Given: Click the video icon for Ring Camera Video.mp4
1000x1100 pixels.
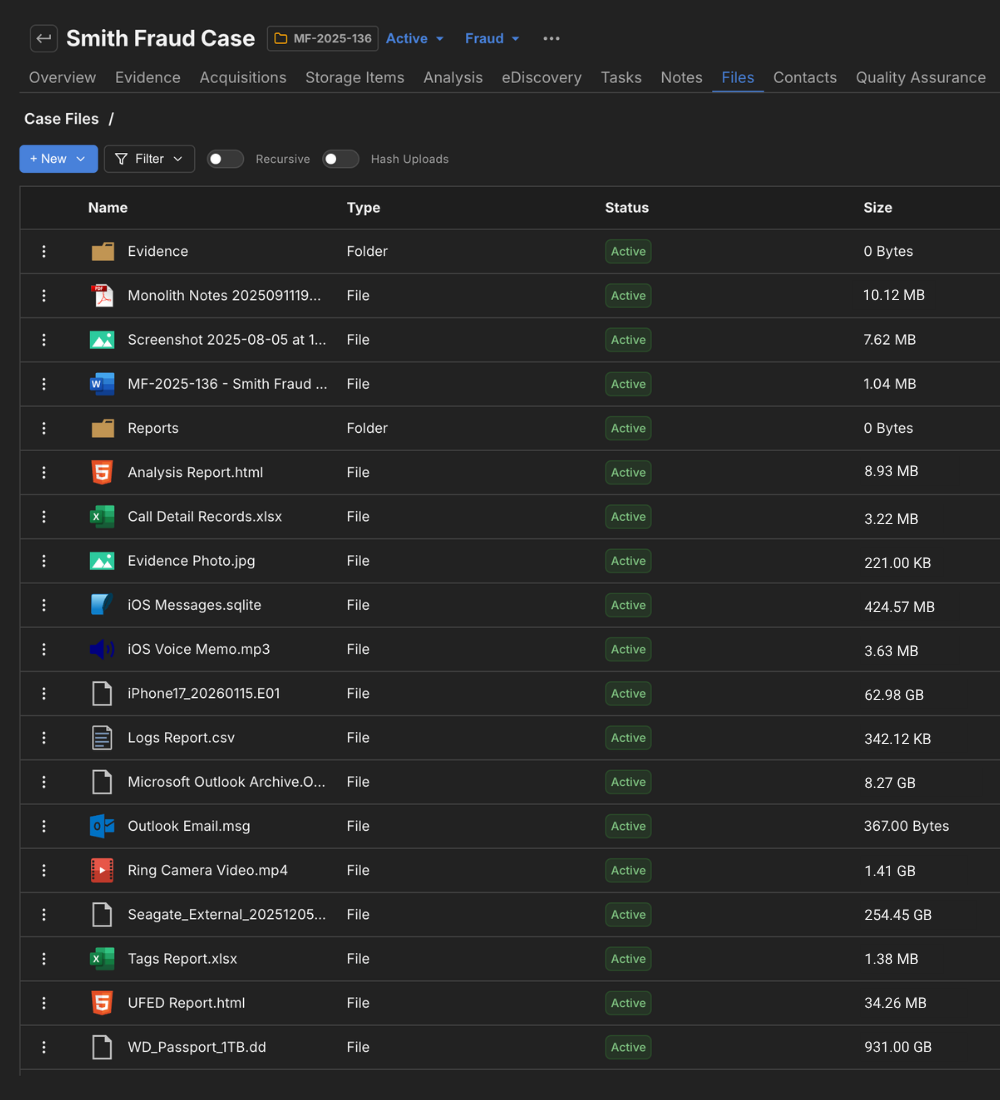Looking at the screenshot, I should tap(102, 870).
